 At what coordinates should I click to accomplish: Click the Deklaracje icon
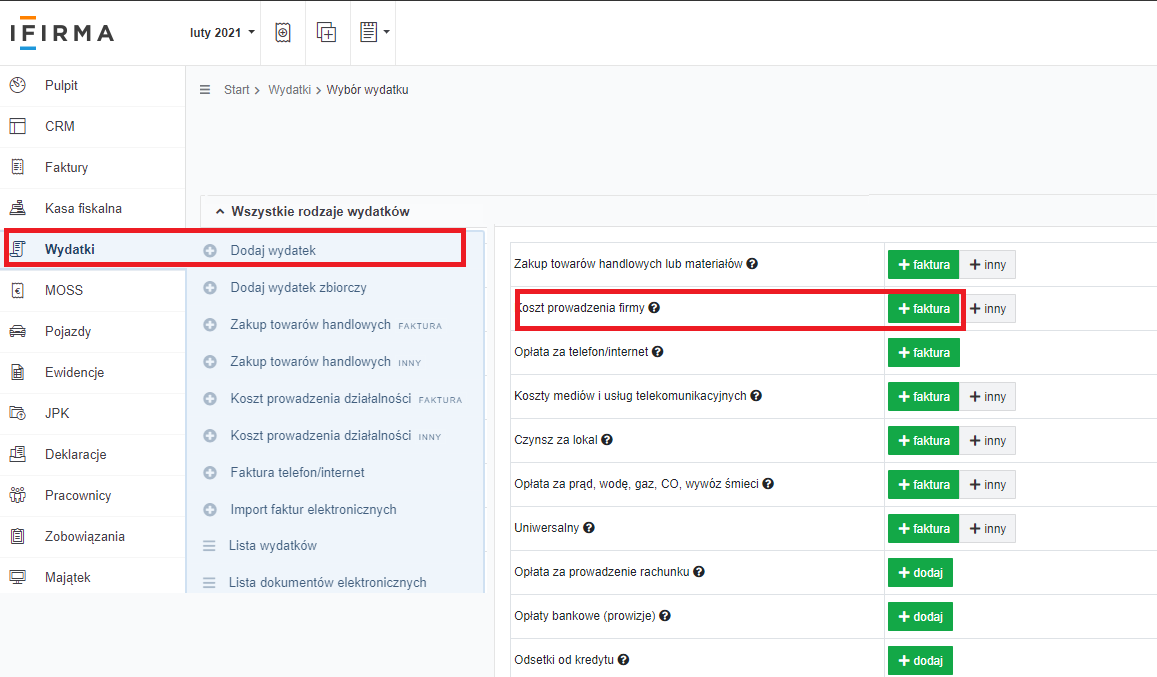[x=18, y=454]
